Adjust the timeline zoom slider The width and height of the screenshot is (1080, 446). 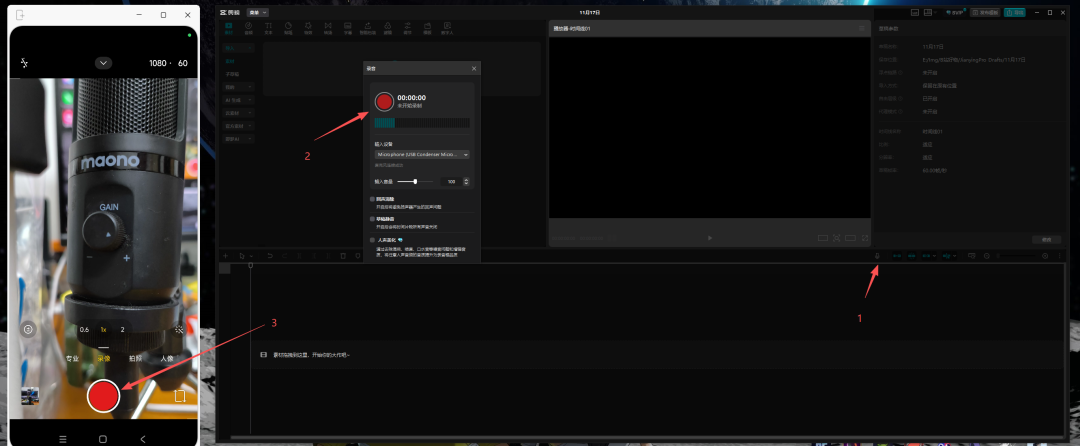click(1017, 256)
